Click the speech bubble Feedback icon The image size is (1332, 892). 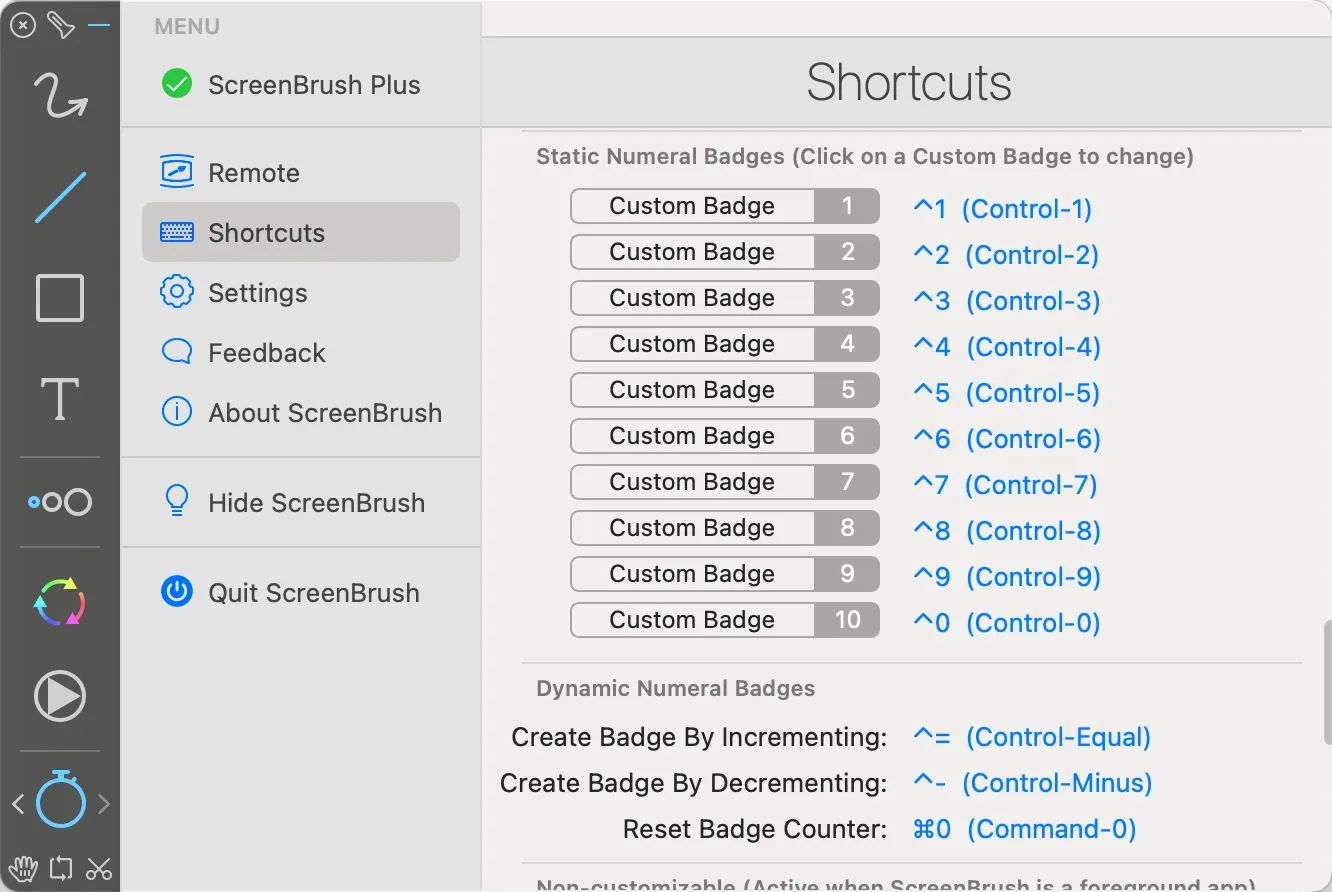(177, 352)
